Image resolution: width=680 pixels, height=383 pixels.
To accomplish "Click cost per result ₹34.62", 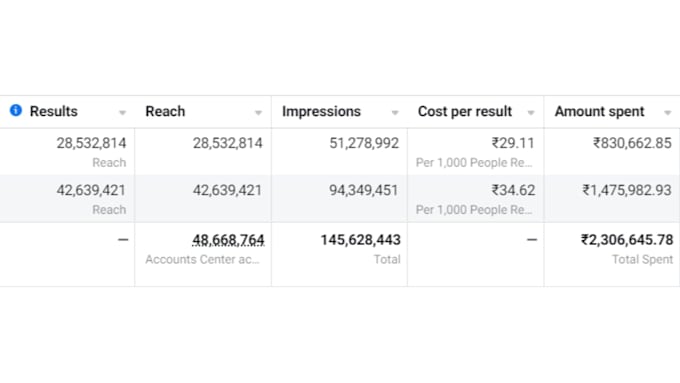I will [513, 190].
